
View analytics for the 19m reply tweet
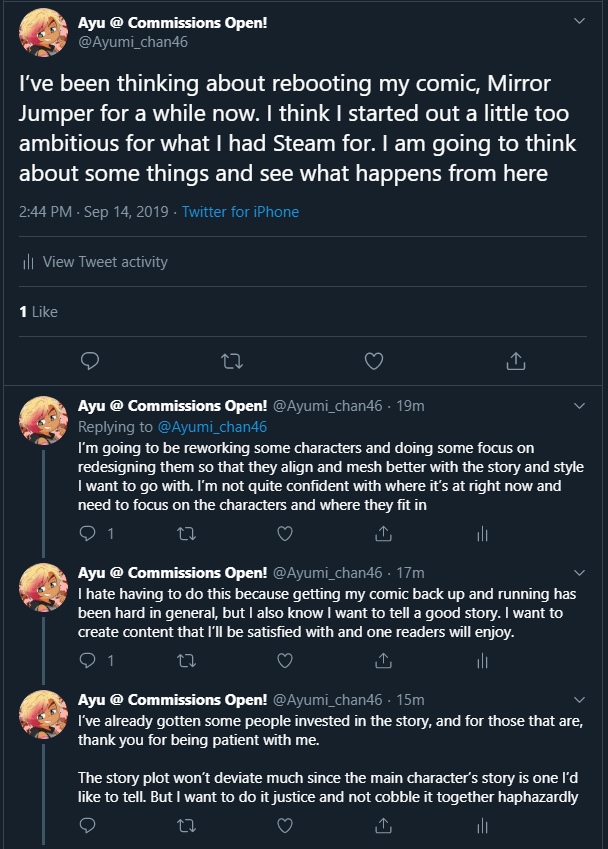(482, 534)
